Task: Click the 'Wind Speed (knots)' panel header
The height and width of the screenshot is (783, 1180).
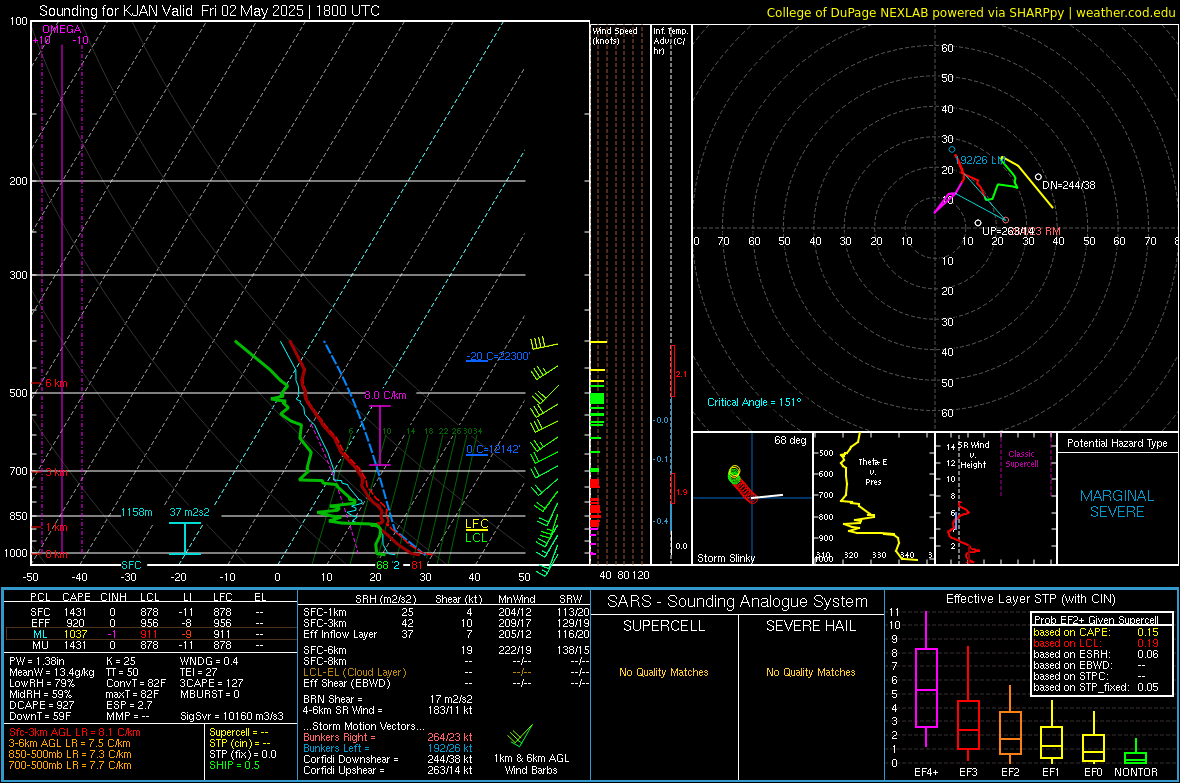Action: pyautogui.click(x=615, y=35)
